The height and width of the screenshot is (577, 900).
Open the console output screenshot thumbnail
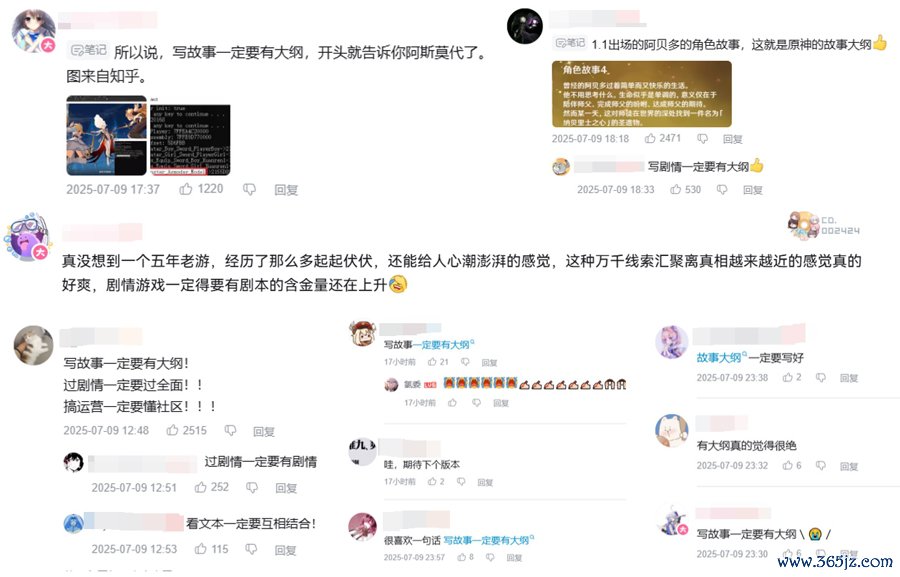pyautogui.click(x=190, y=137)
